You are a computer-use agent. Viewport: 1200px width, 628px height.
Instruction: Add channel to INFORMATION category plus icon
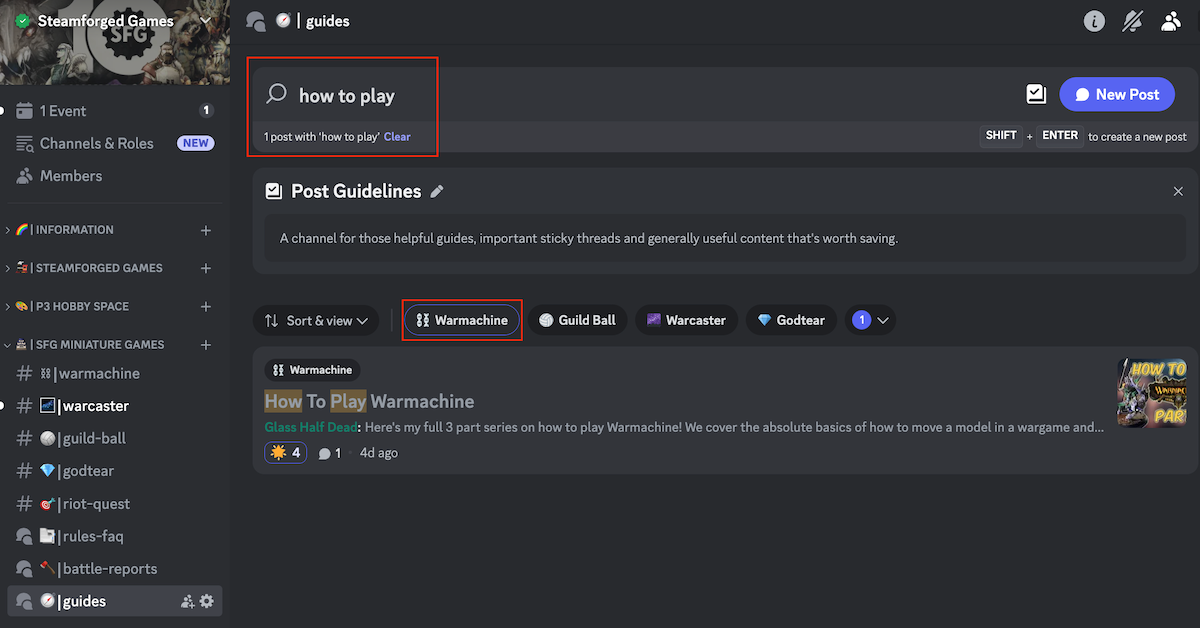(206, 230)
